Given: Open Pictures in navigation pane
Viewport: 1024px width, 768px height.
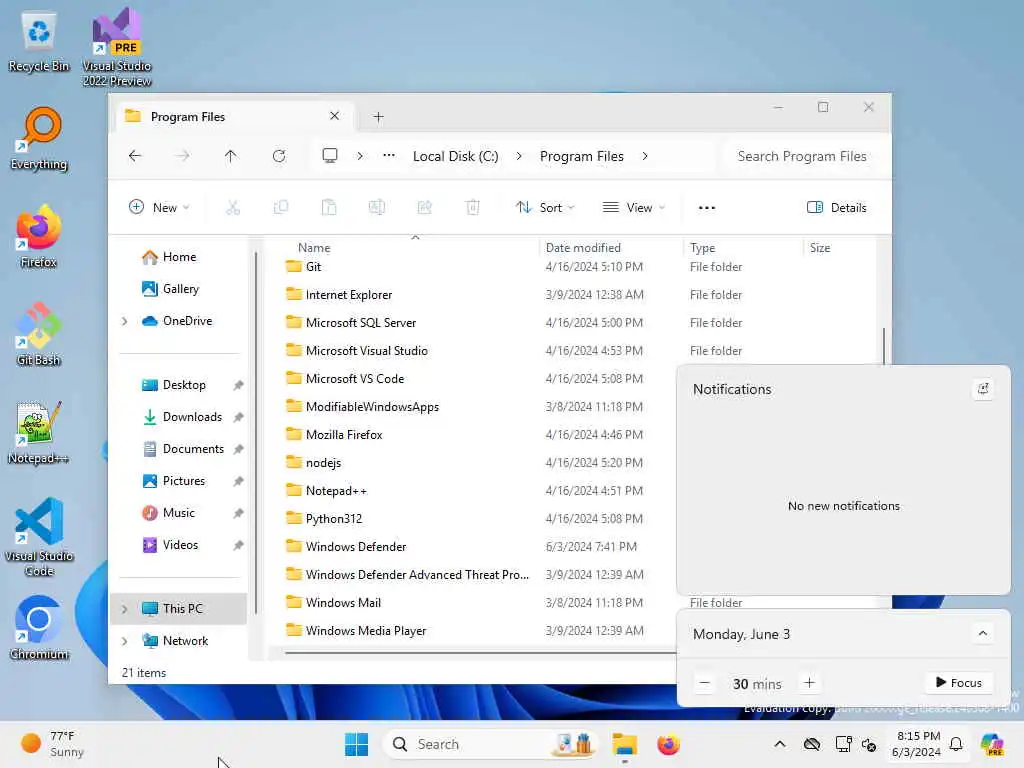Looking at the screenshot, I should [x=184, y=481].
